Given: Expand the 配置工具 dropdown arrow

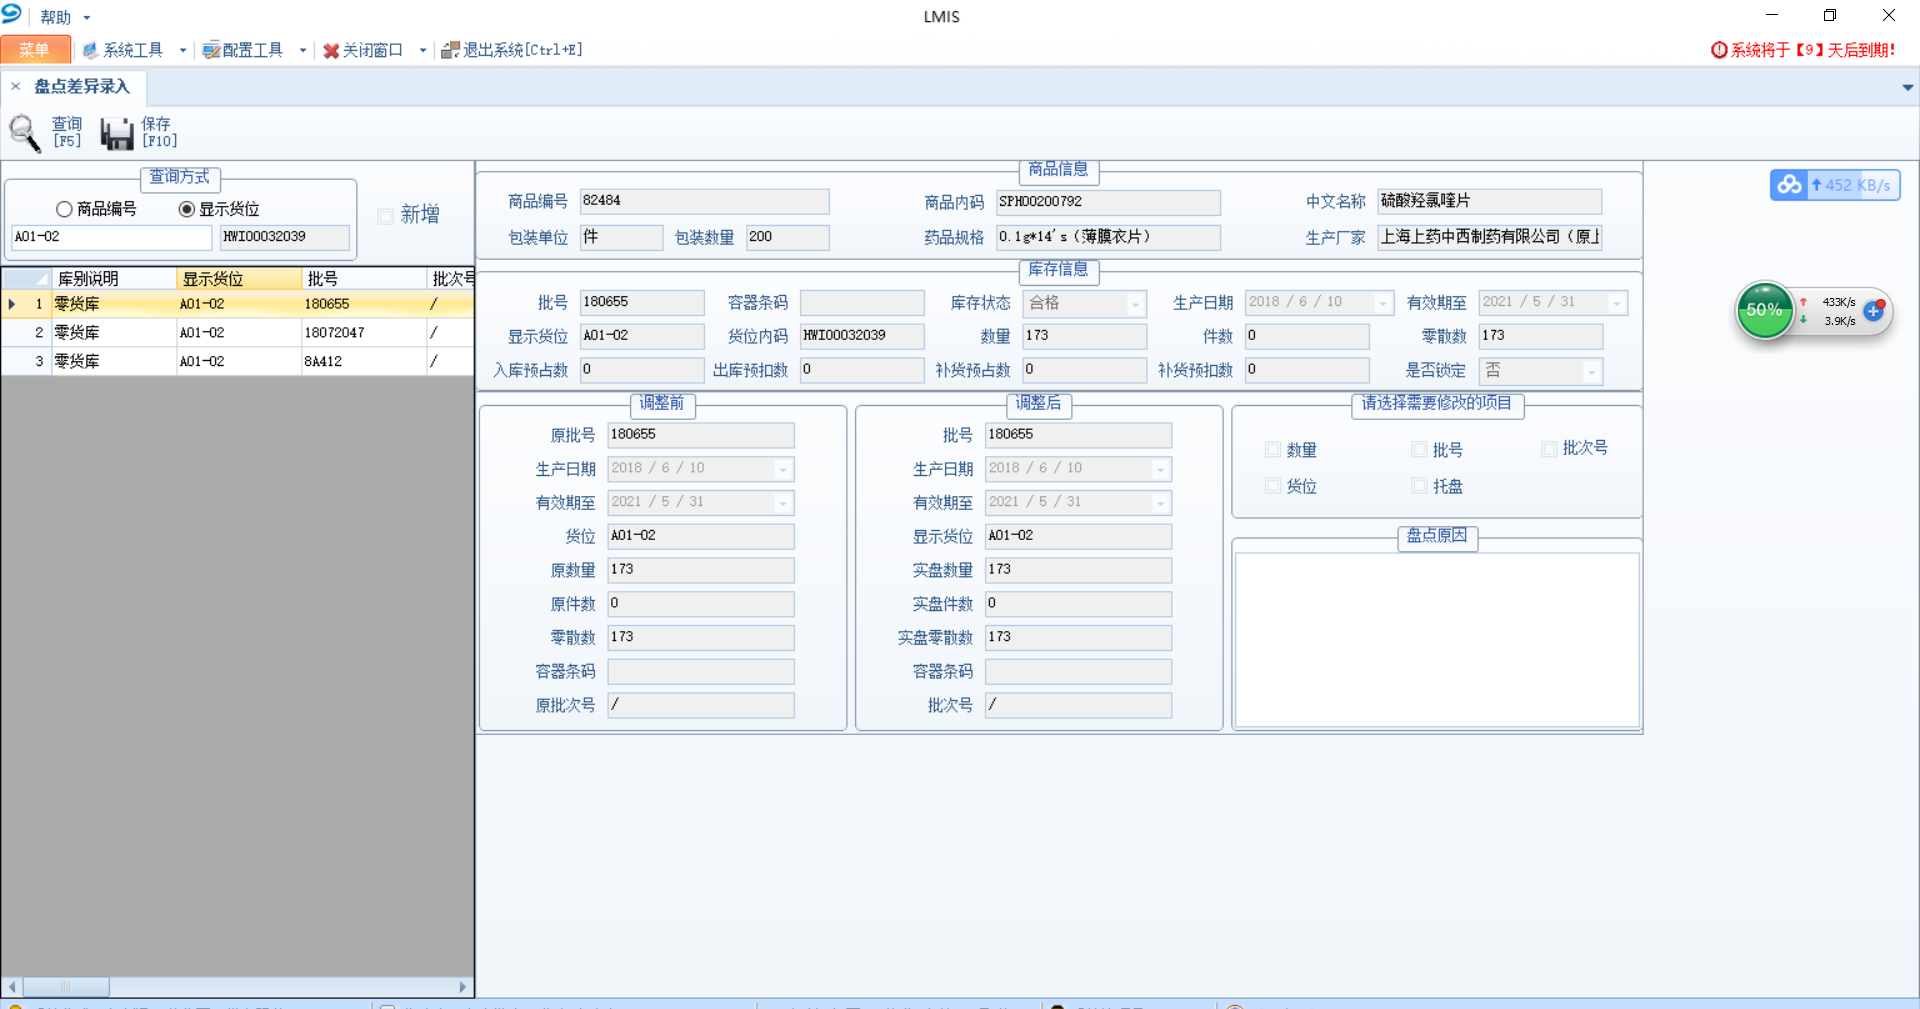Looking at the screenshot, I should (302, 50).
